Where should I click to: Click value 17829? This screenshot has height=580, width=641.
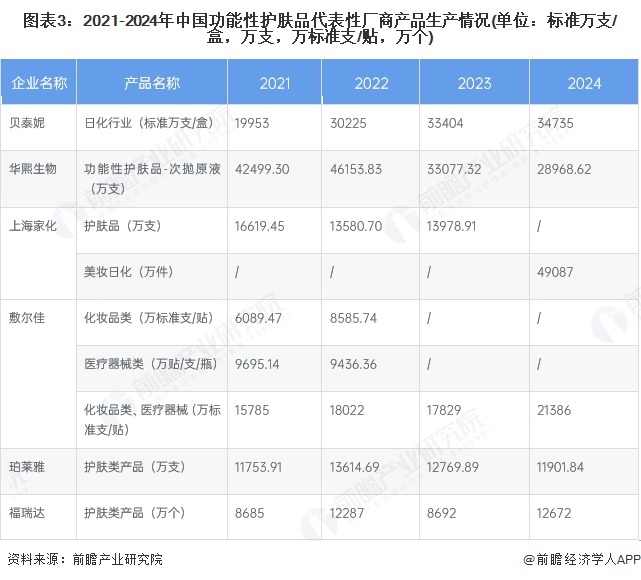(444, 410)
